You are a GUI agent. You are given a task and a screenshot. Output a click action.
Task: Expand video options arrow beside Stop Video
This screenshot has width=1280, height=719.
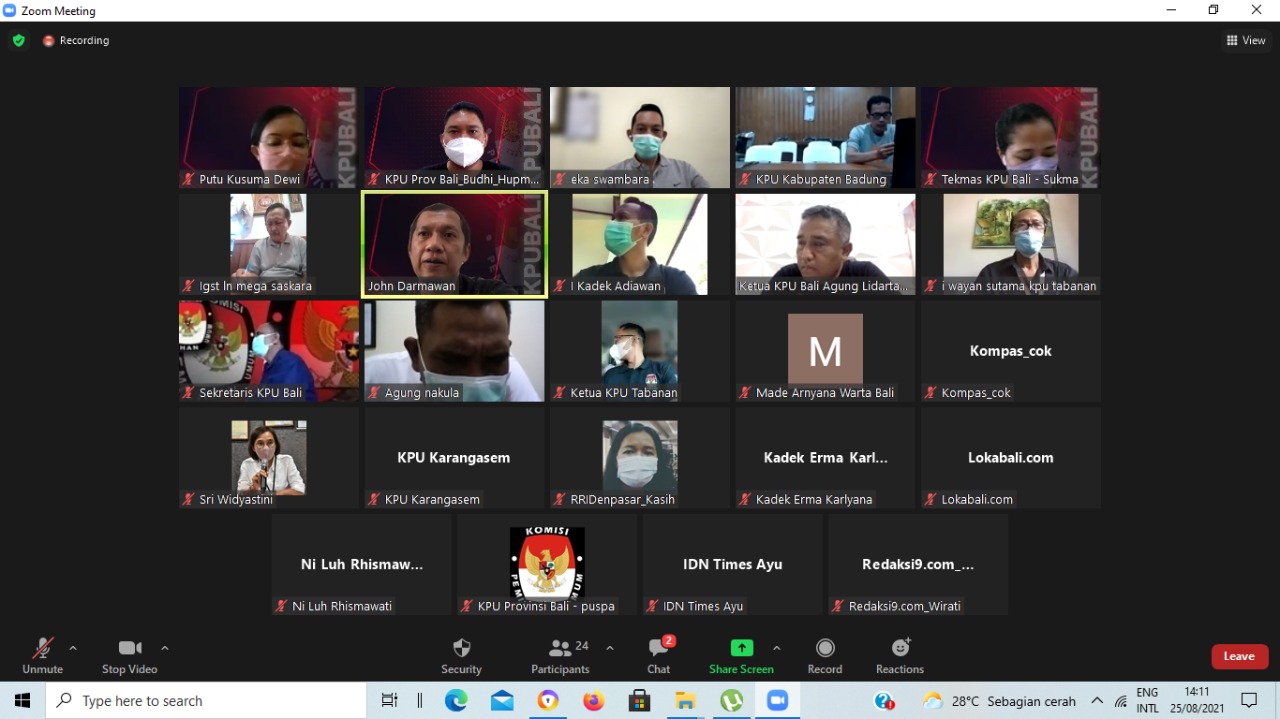[x=165, y=648]
